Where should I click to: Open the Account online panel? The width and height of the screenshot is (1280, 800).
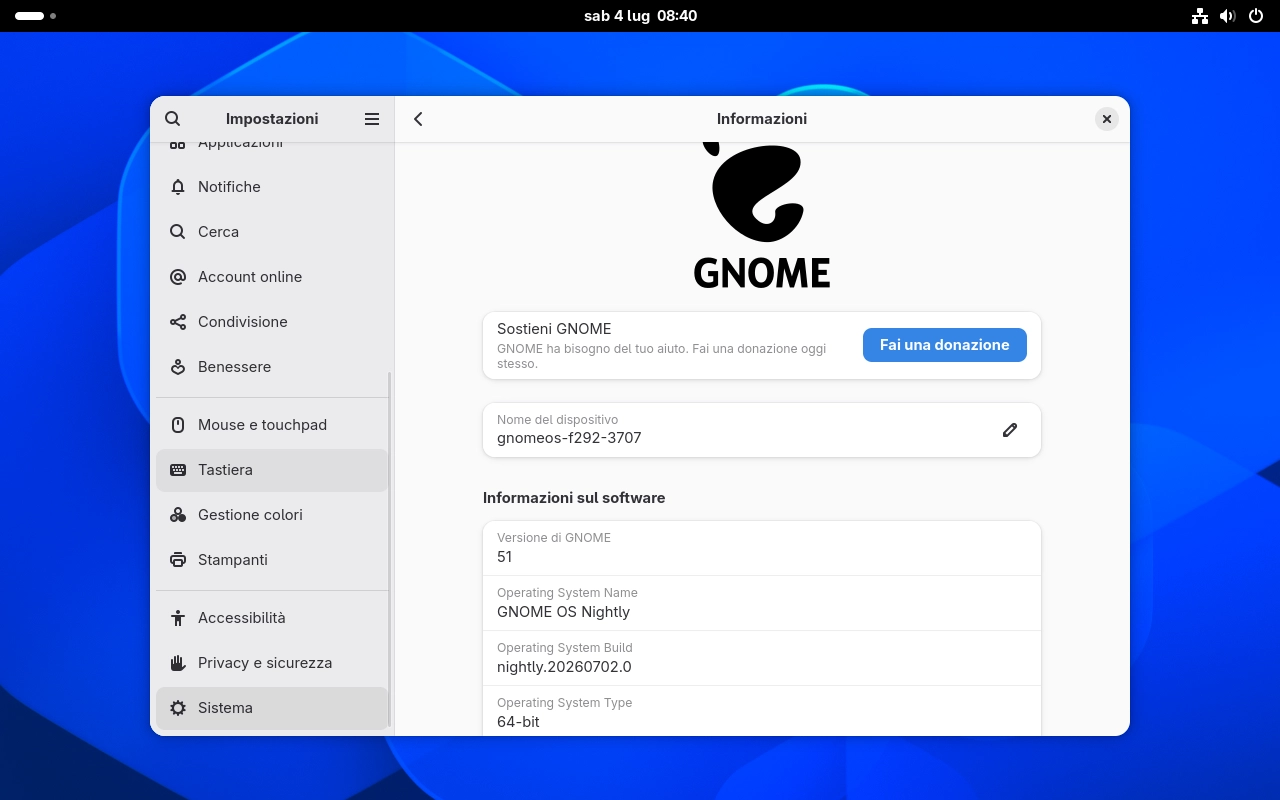pyautogui.click(x=272, y=277)
